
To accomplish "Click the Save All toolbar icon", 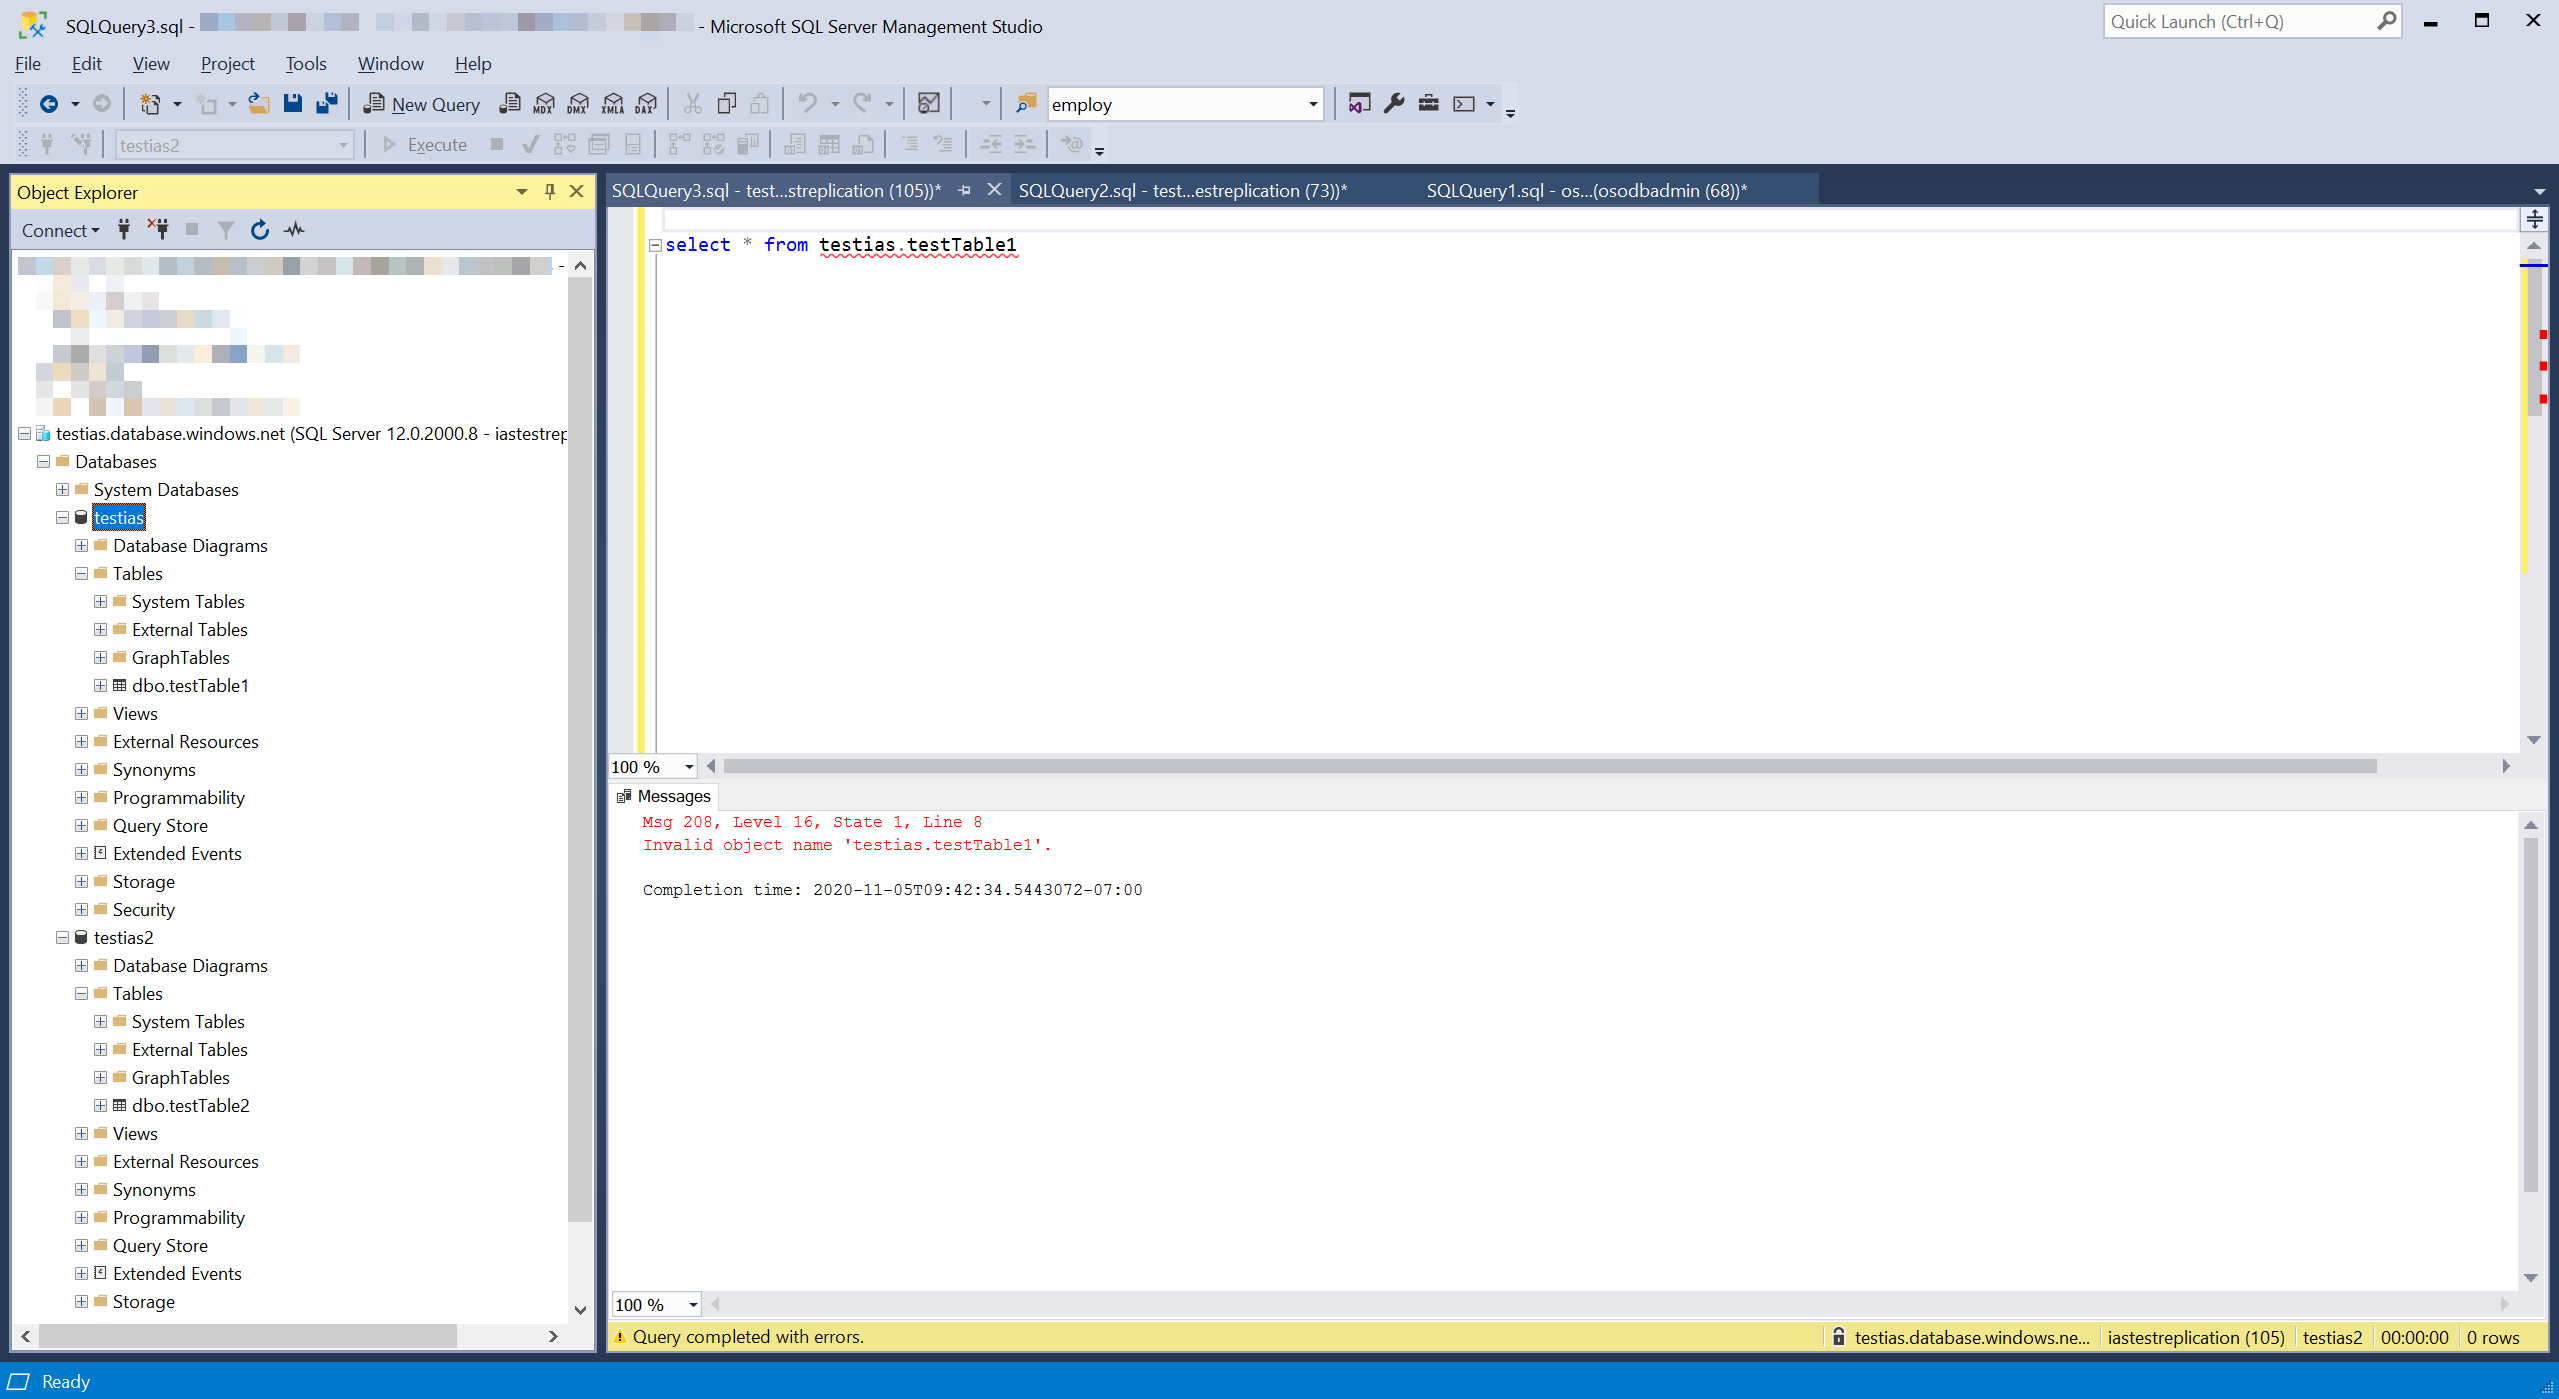I will pyautogui.click(x=327, y=104).
